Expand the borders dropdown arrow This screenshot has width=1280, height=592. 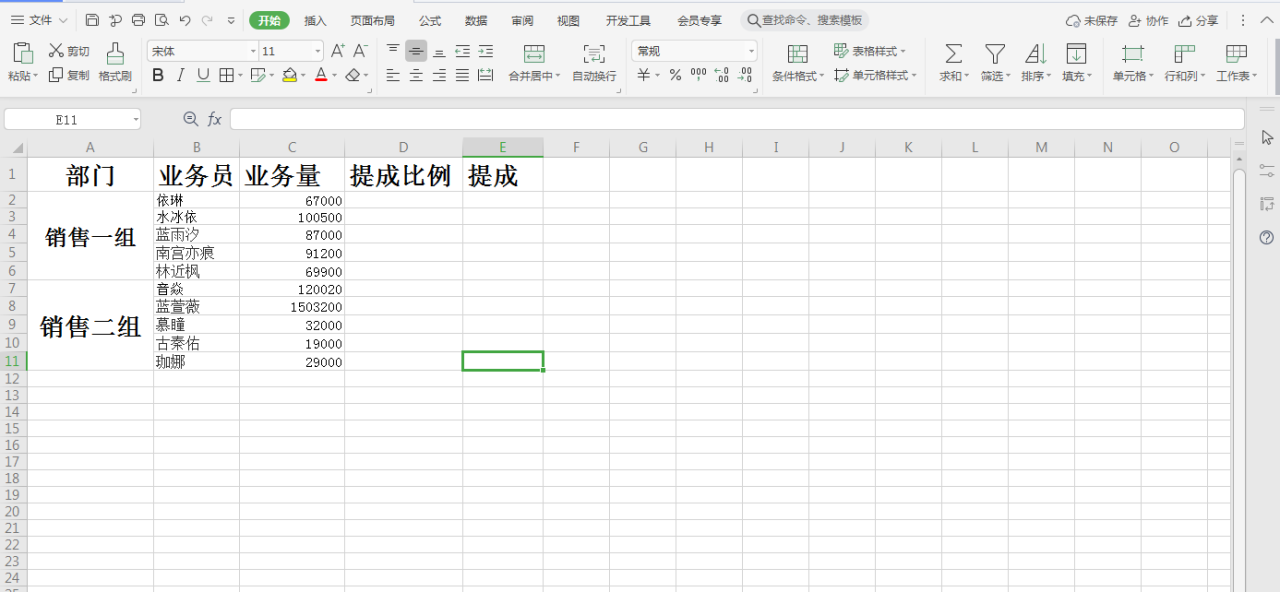pyautogui.click(x=239, y=75)
